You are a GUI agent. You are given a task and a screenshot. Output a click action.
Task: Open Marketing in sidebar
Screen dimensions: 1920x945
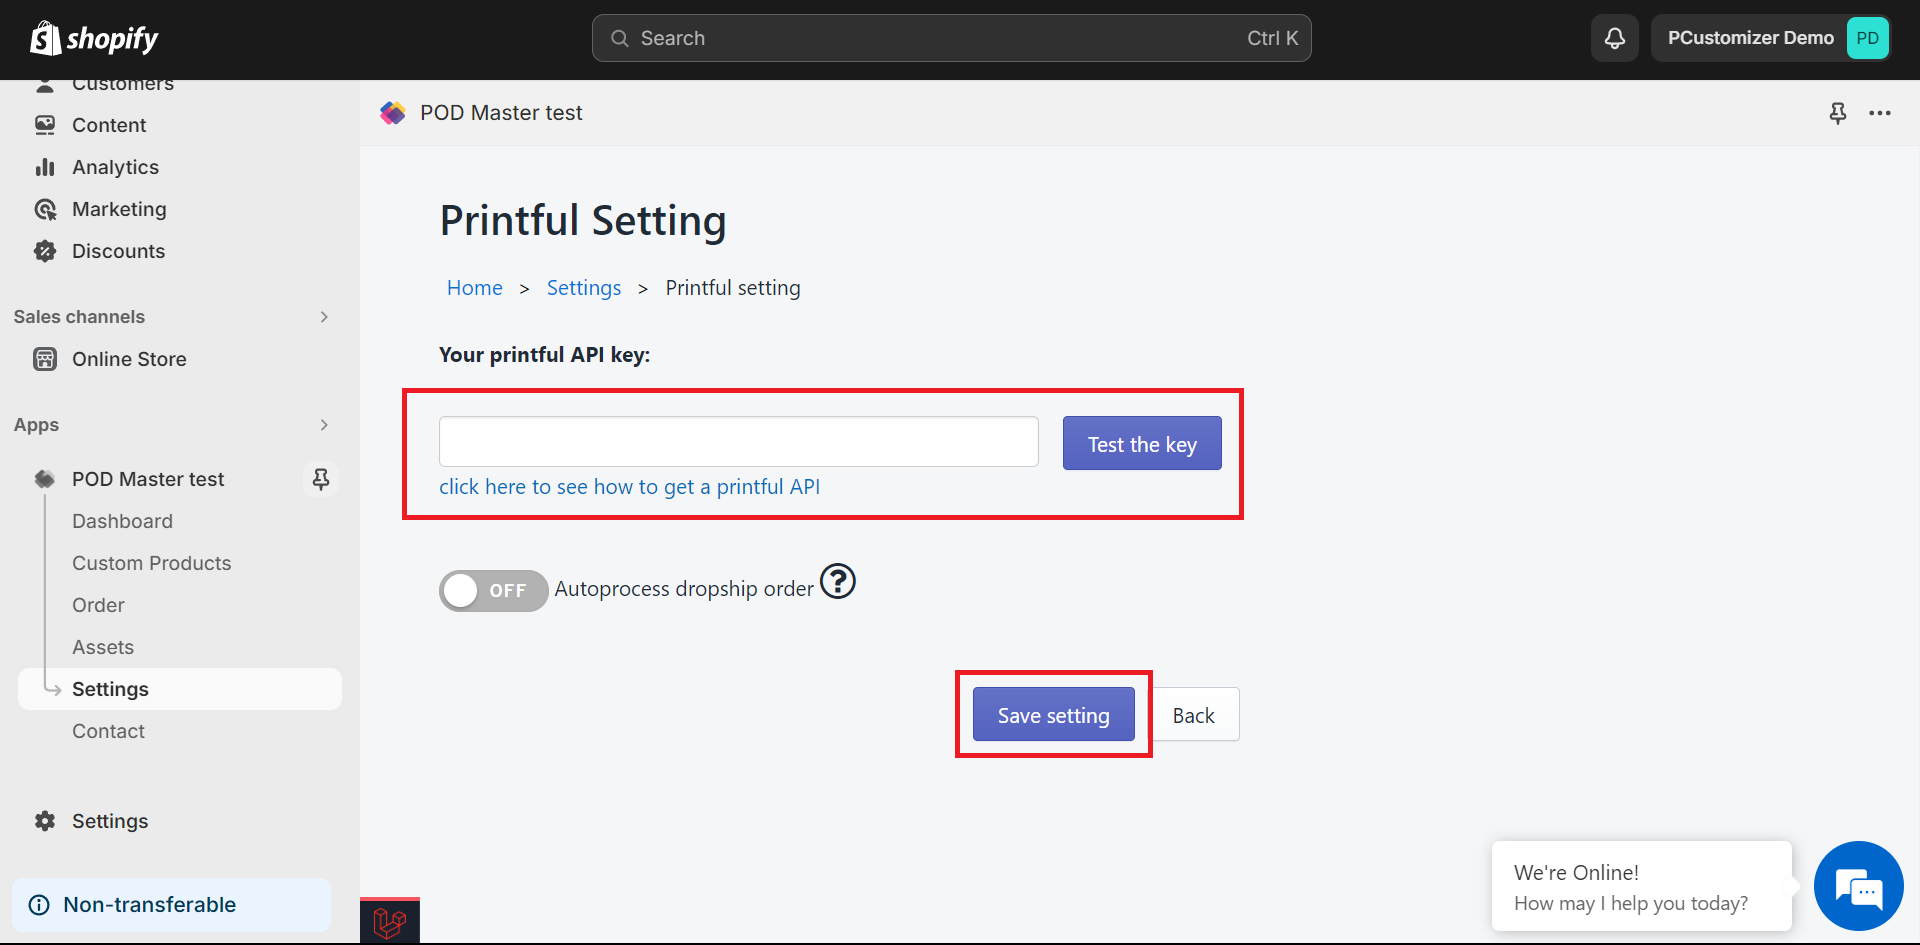point(119,209)
